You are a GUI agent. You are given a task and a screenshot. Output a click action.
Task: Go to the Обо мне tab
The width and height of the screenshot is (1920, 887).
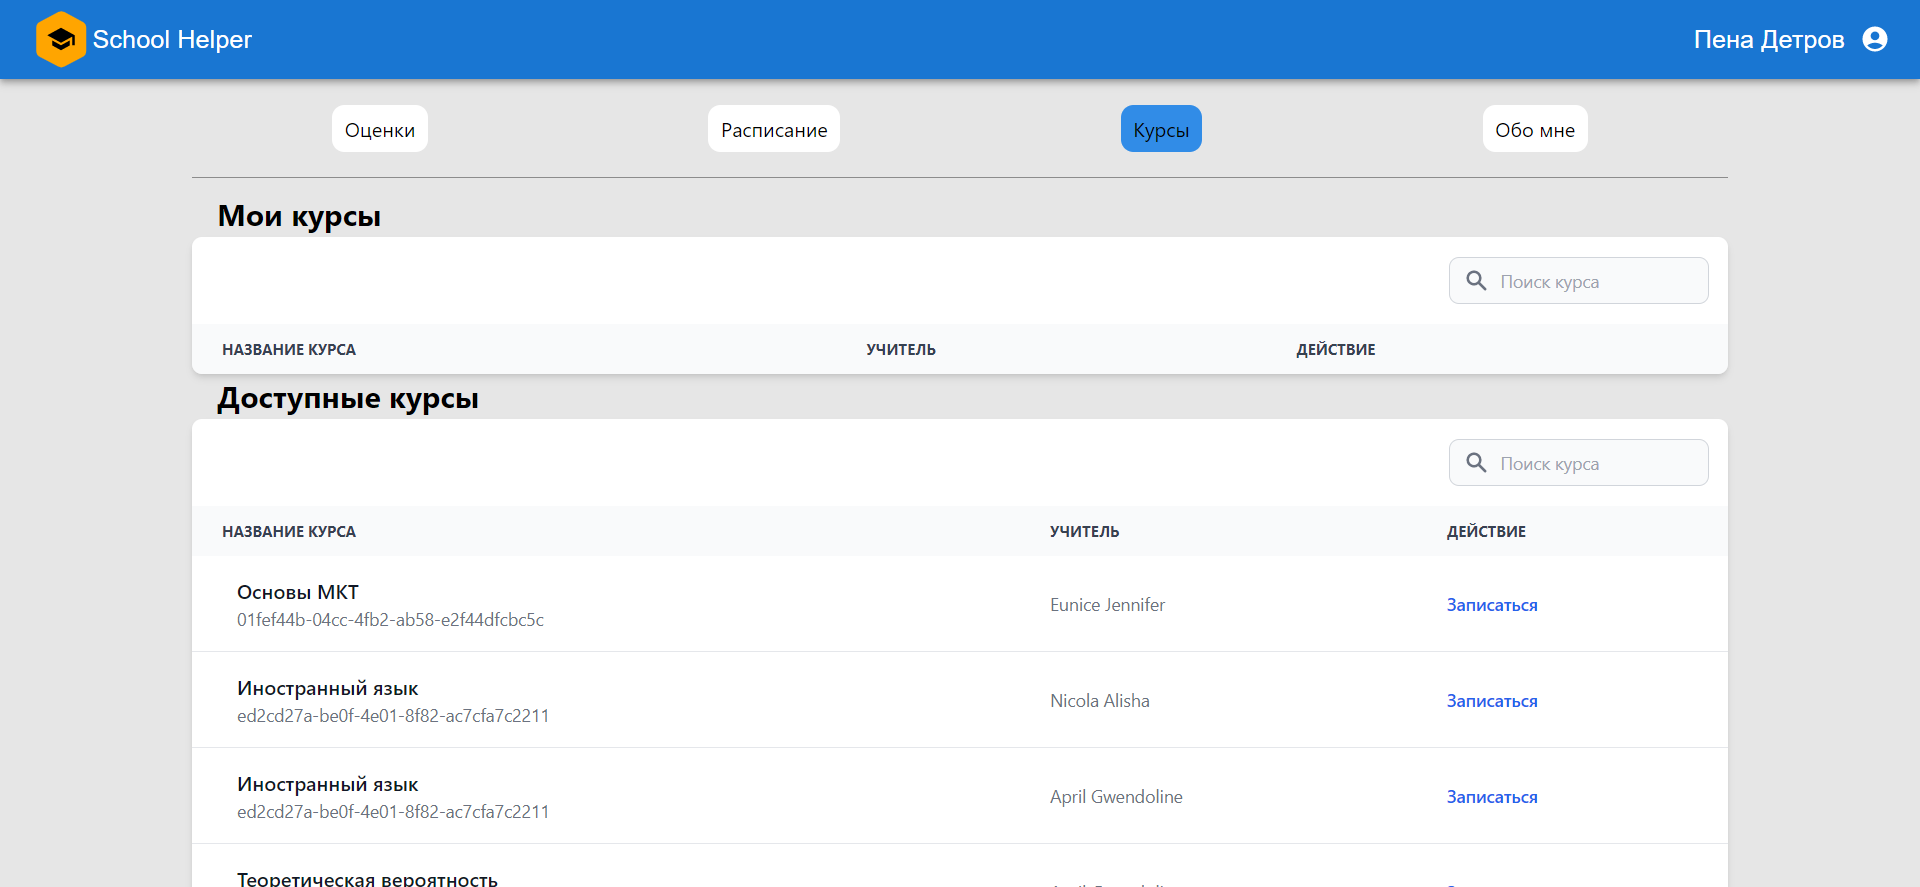tap(1535, 129)
